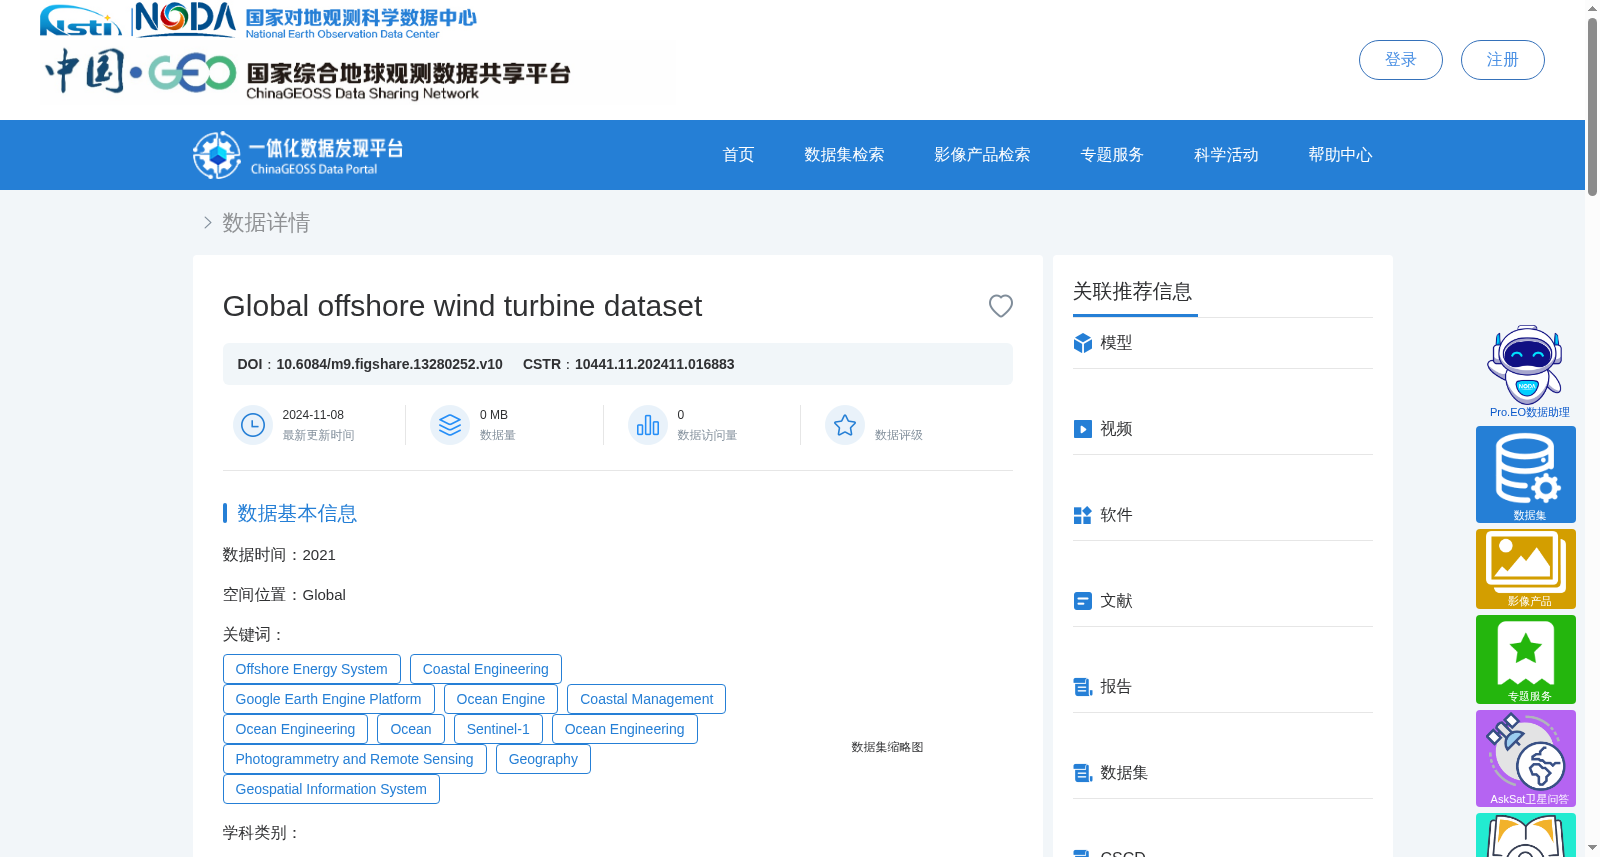Image resolution: width=1600 pixels, height=857 pixels.
Task: Go to 首页 in navigation bar
Action: tap(738, 155)
